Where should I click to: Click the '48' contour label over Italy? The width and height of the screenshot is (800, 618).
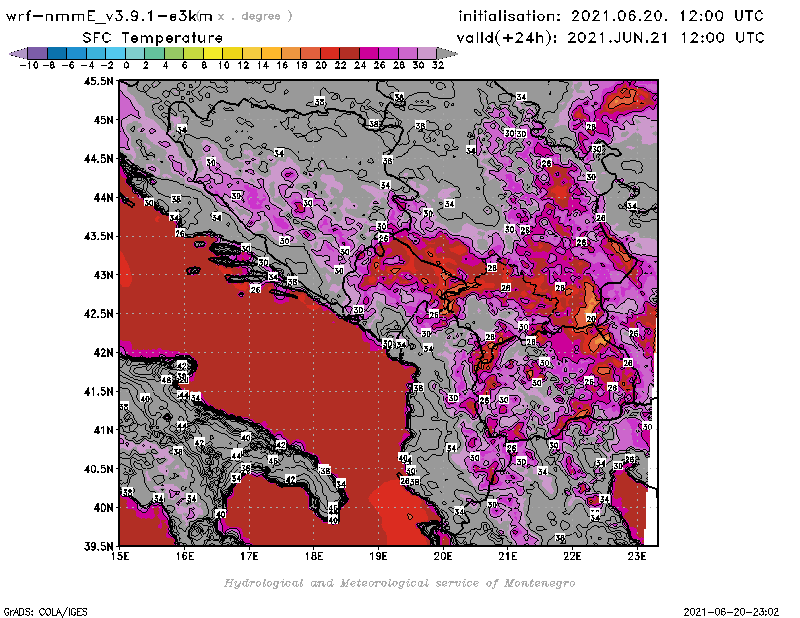(166, 380)
